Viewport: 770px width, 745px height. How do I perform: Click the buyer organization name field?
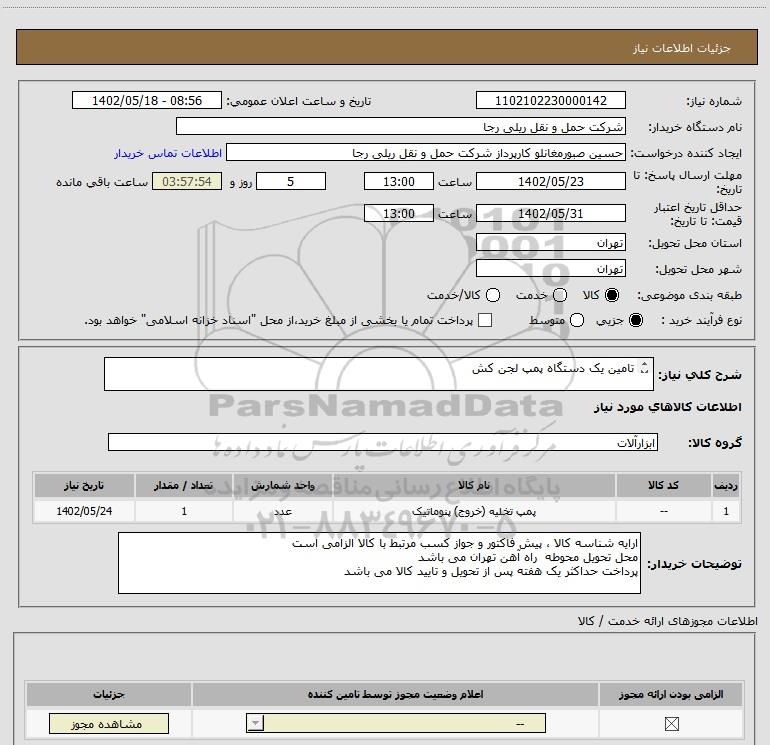point(401,126)
